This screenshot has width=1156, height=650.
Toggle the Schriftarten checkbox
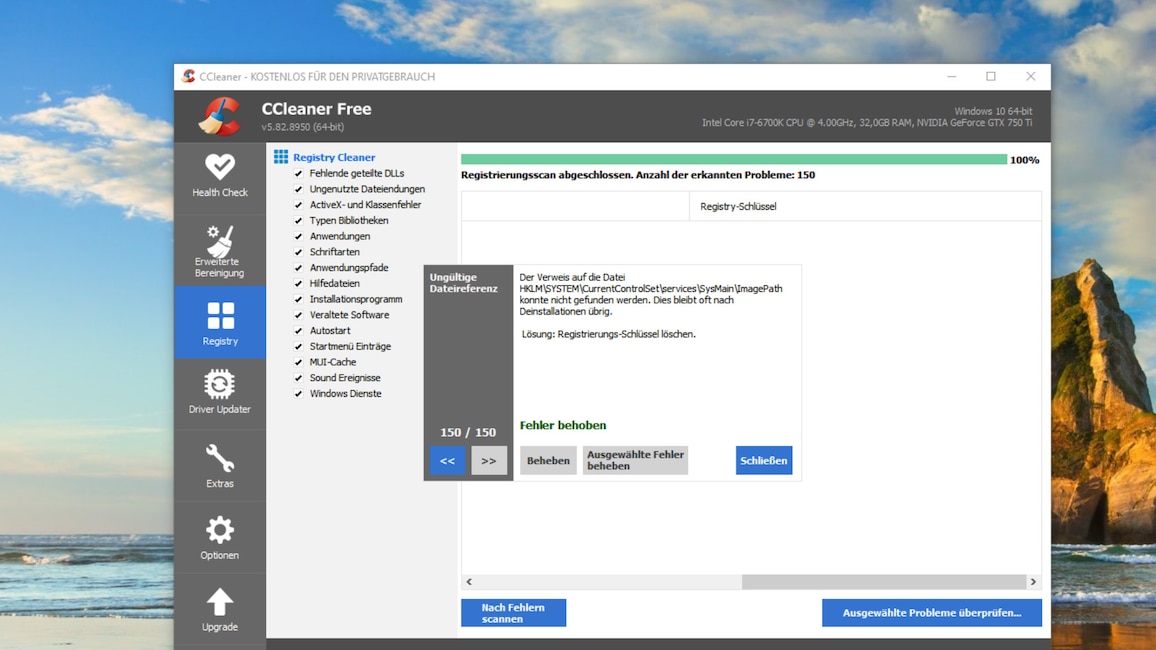coord(299,252)
